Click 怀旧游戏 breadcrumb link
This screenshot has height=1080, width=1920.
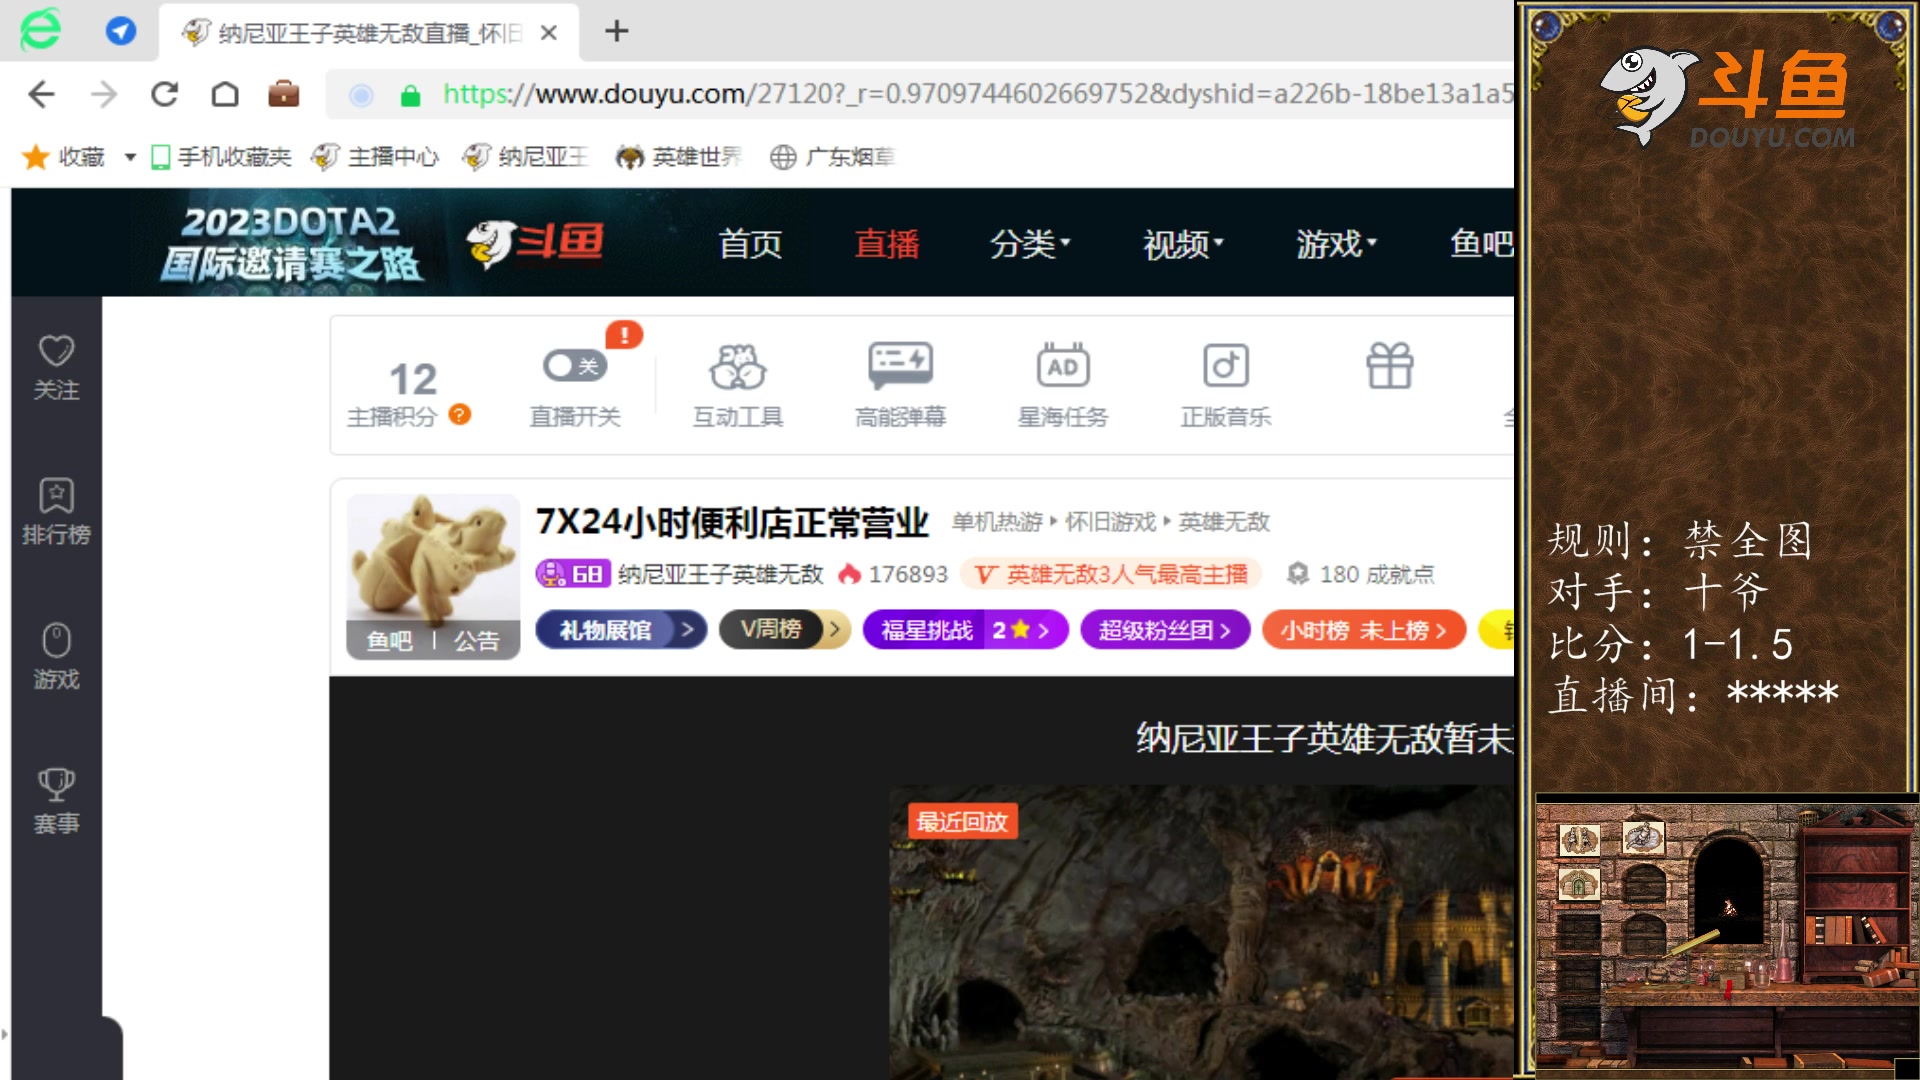click(1110, 522)
